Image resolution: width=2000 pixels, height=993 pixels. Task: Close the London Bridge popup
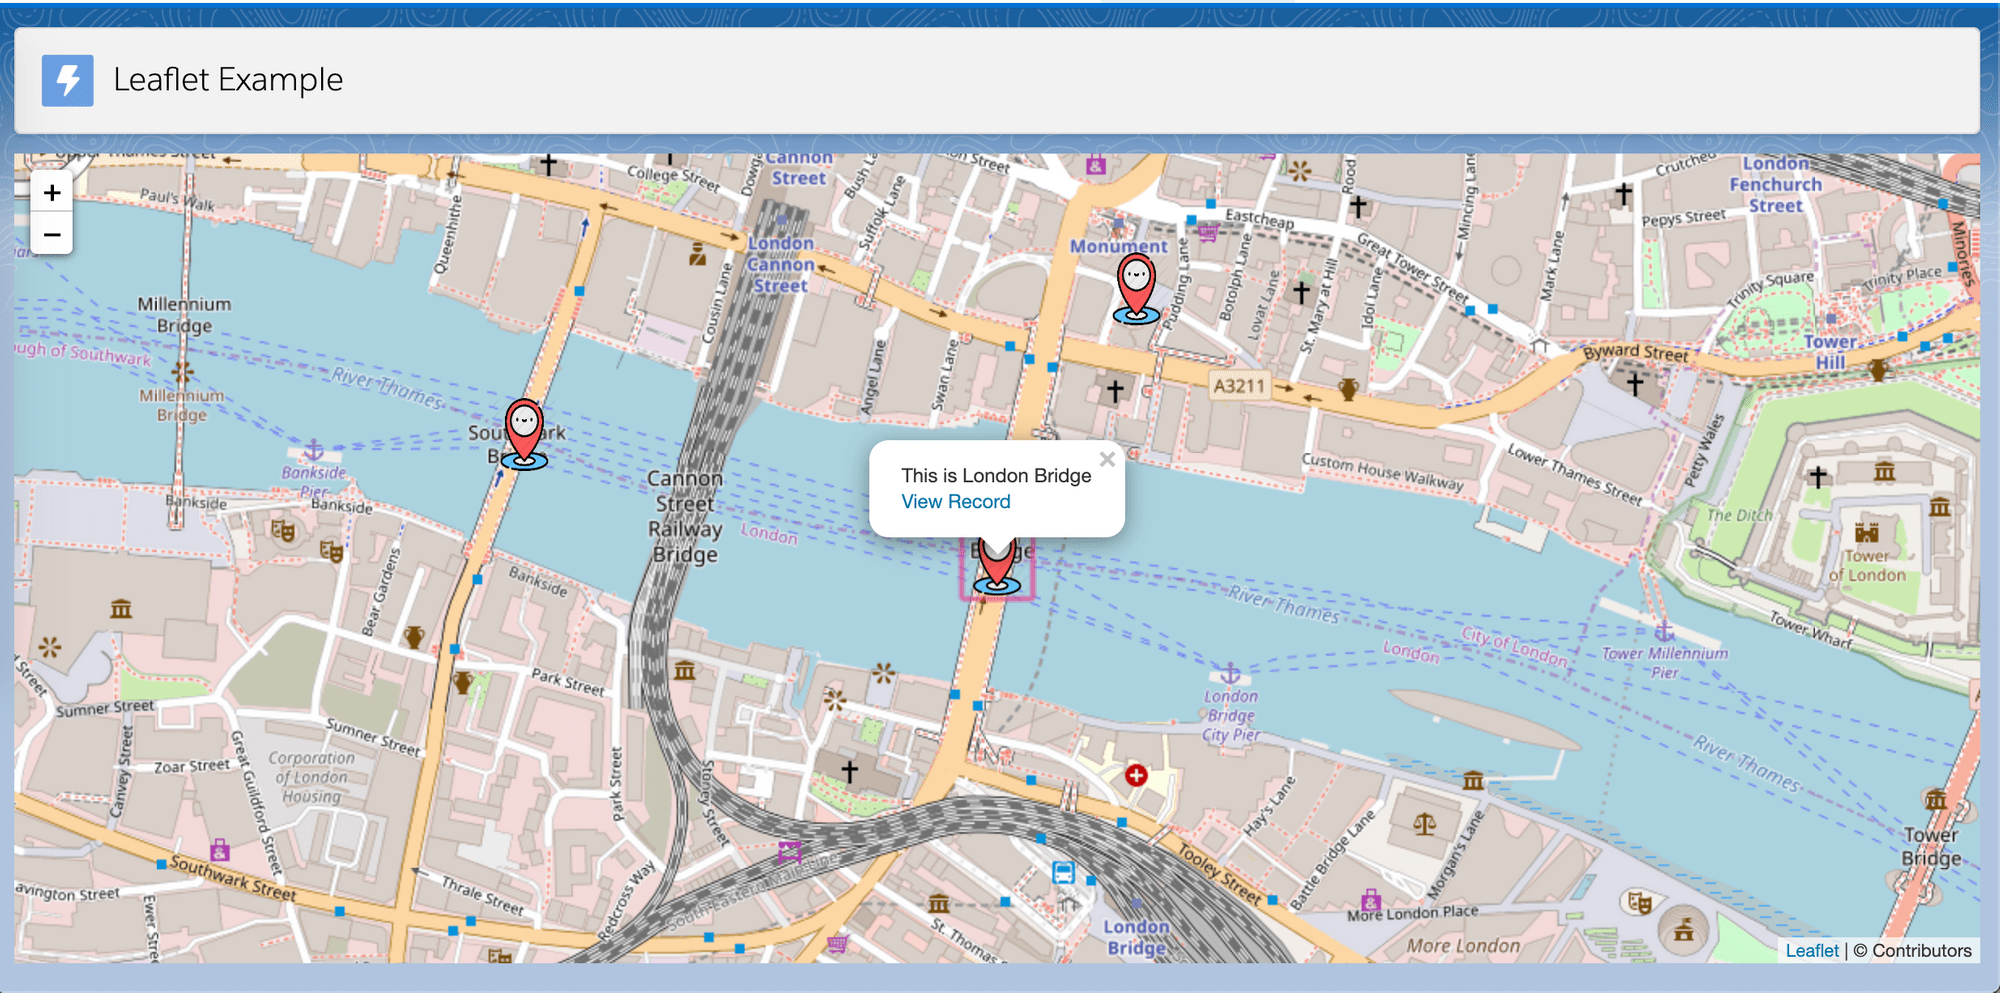click(1106, 459)
